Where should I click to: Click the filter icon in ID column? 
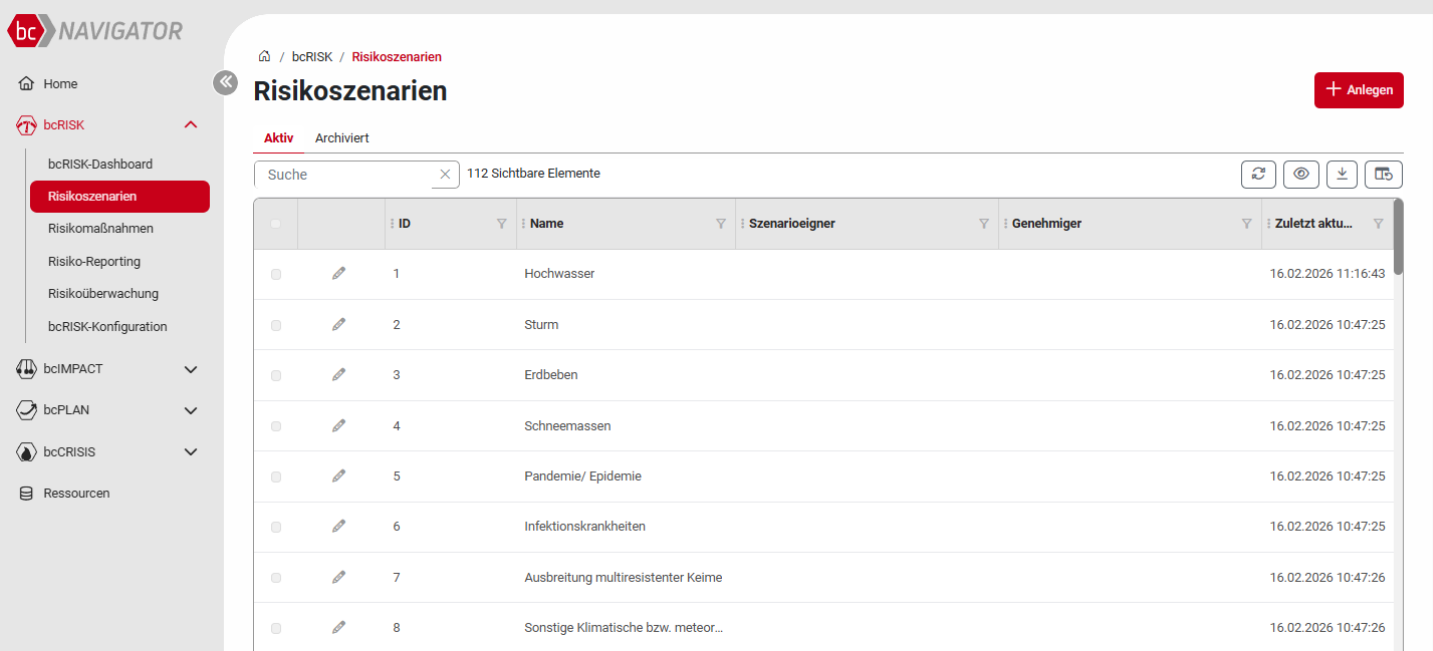click(x=502, y=224)
